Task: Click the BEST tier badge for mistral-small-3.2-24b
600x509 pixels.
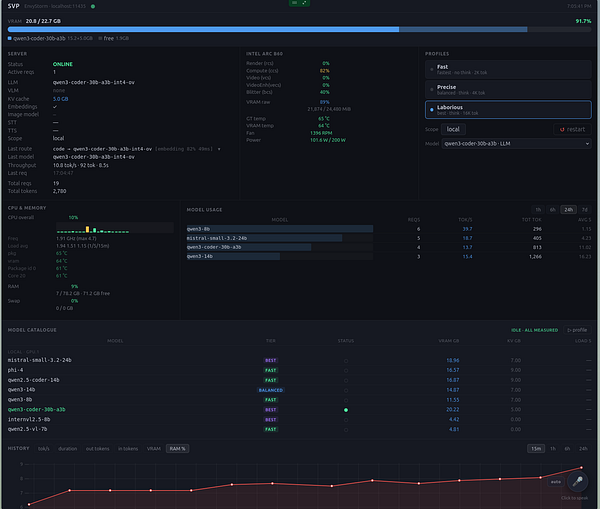Action: (271, 361)
